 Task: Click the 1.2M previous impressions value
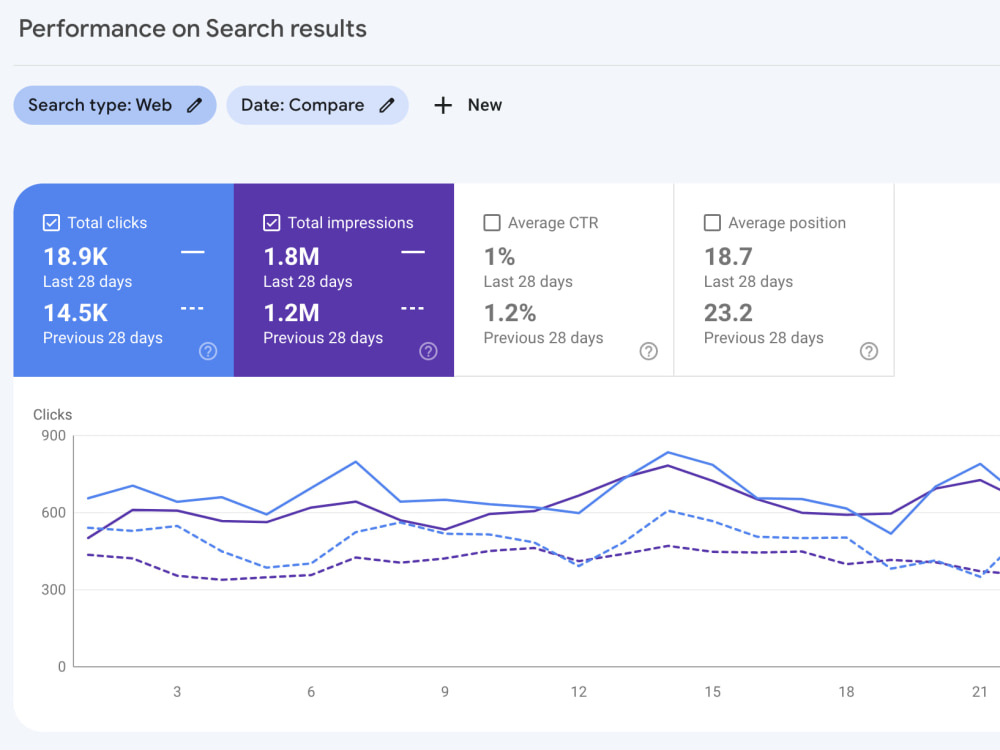[x=291, y=313]
